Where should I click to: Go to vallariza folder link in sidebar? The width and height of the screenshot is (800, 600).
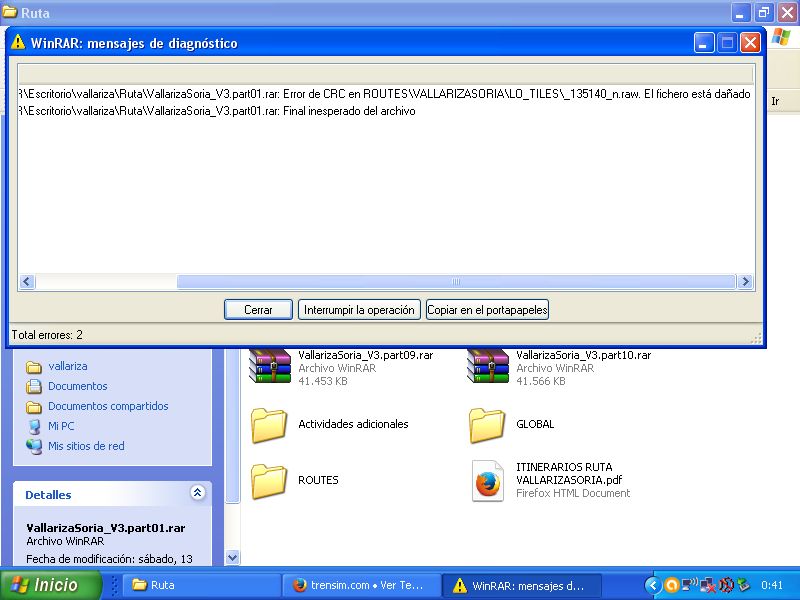[67, 366]
